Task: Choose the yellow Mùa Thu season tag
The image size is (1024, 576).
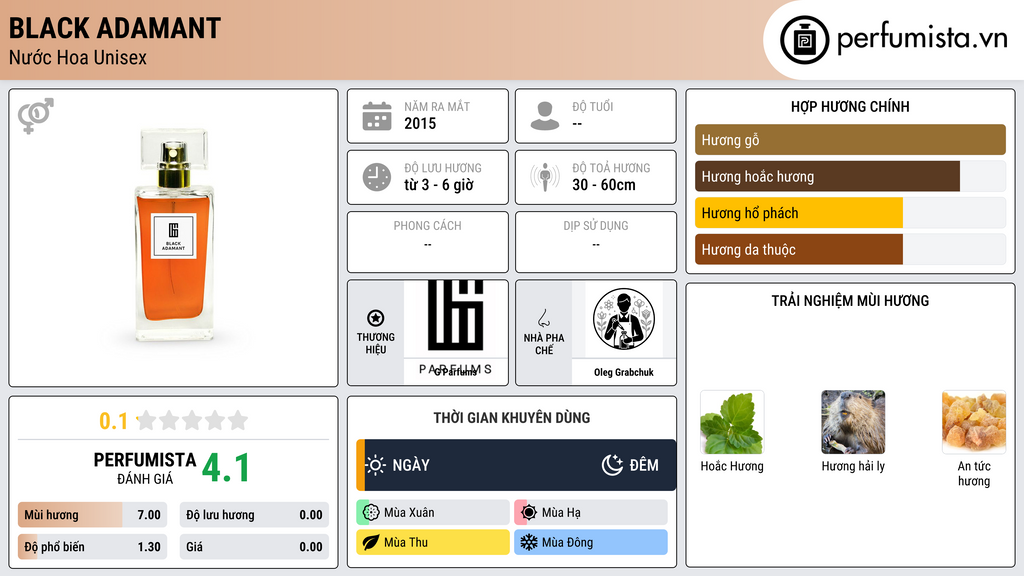Action: click(x=433, y=542)
